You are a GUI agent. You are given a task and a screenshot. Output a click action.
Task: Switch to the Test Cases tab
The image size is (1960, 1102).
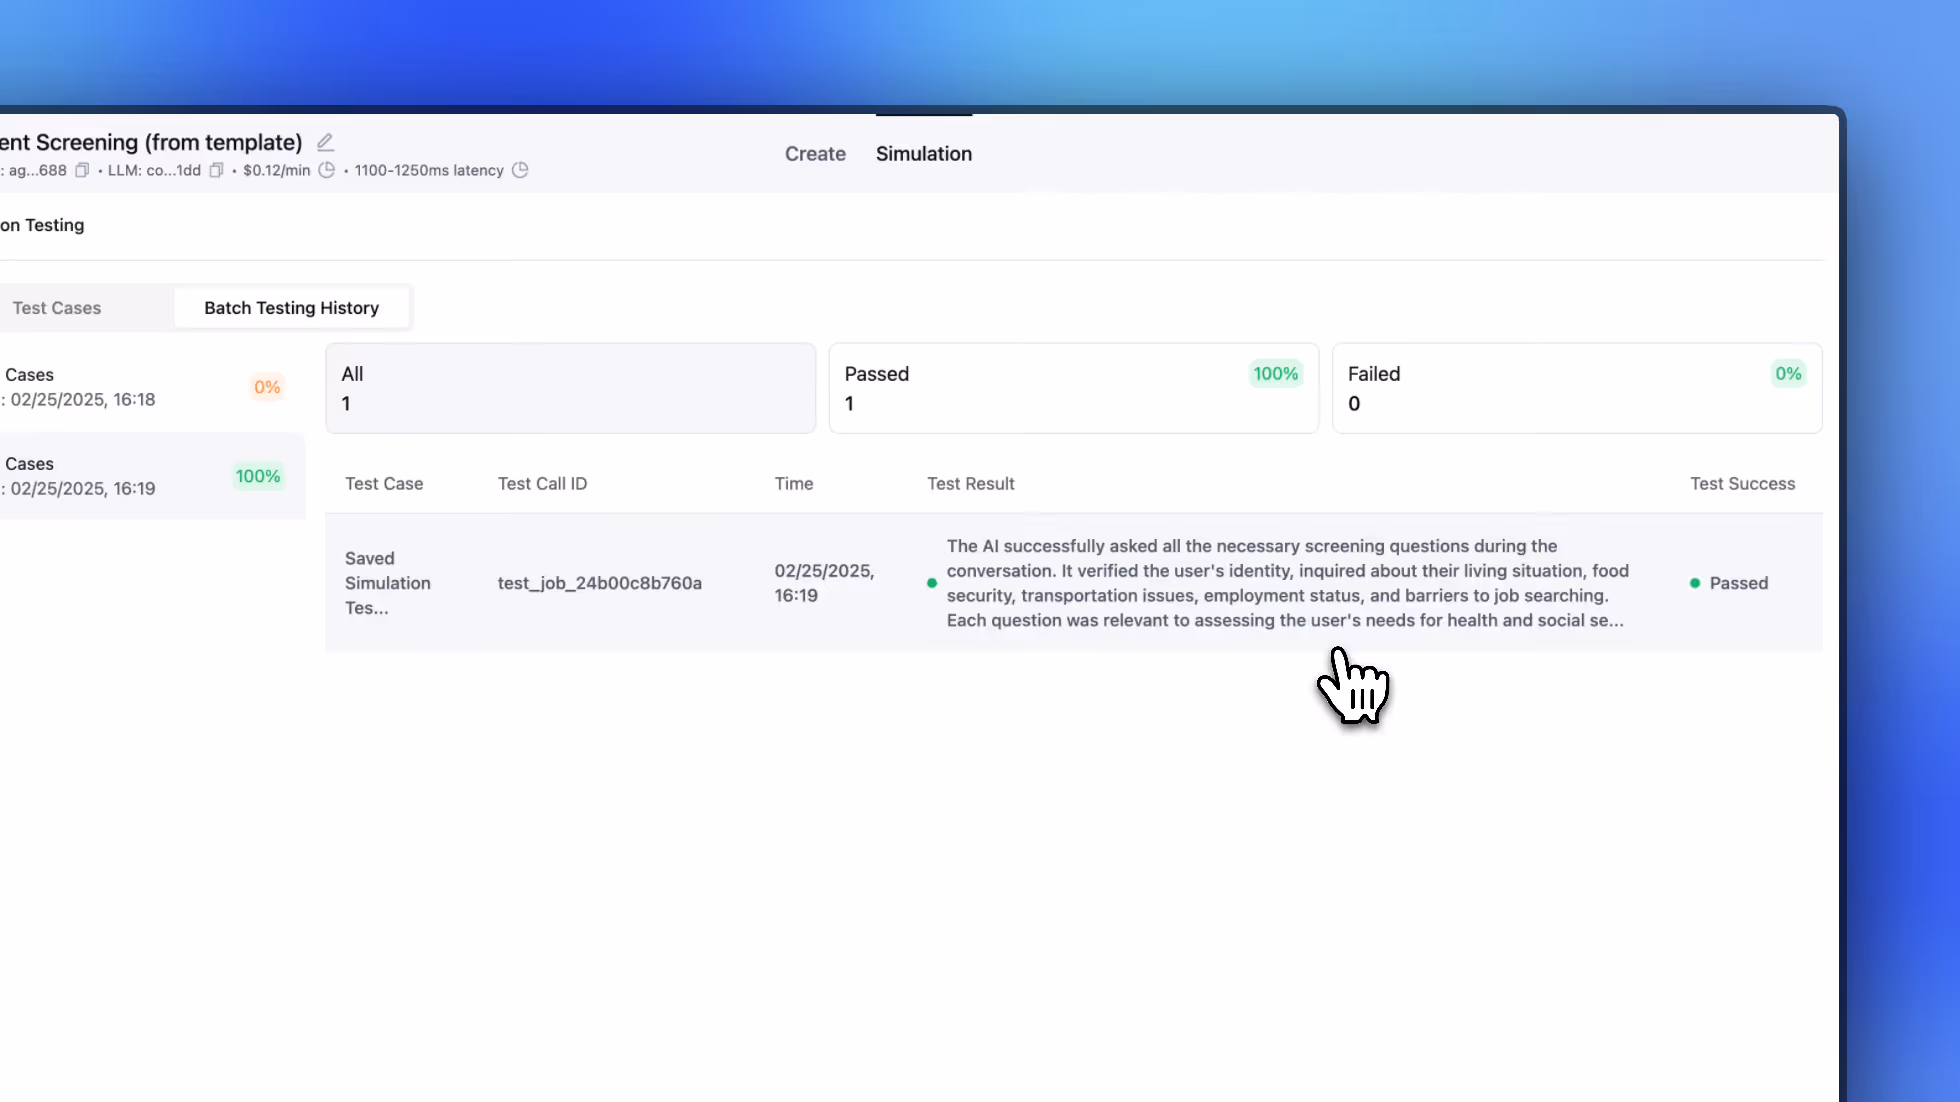57,308
